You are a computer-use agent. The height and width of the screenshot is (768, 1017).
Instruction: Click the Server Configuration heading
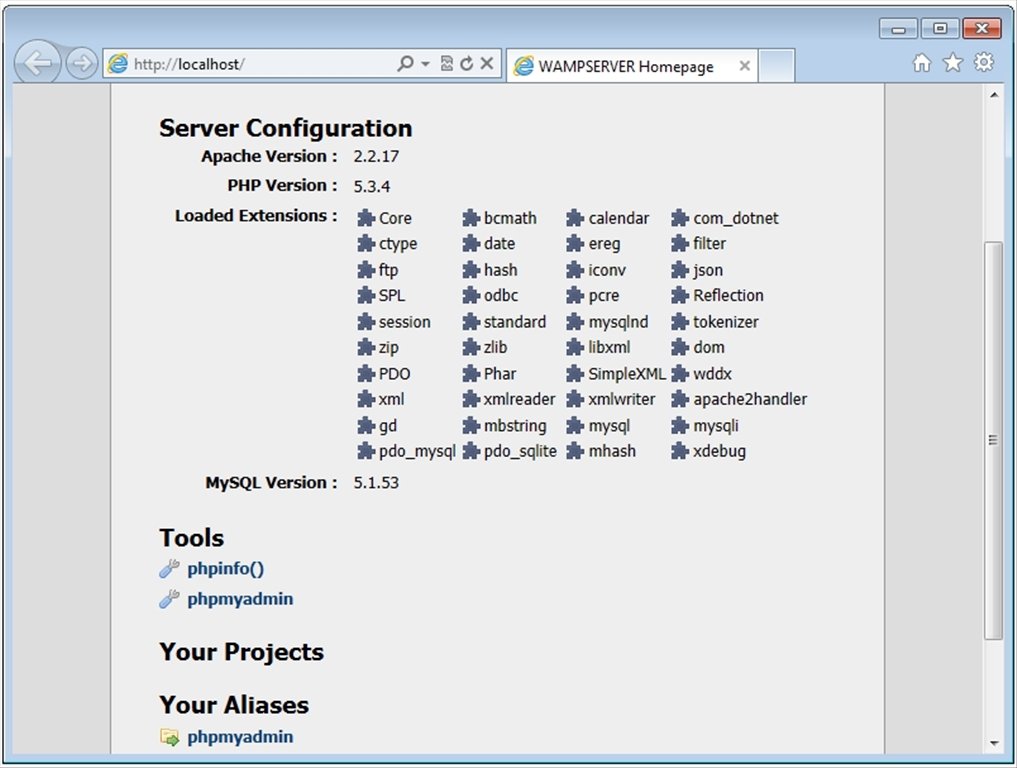[286, 128]
